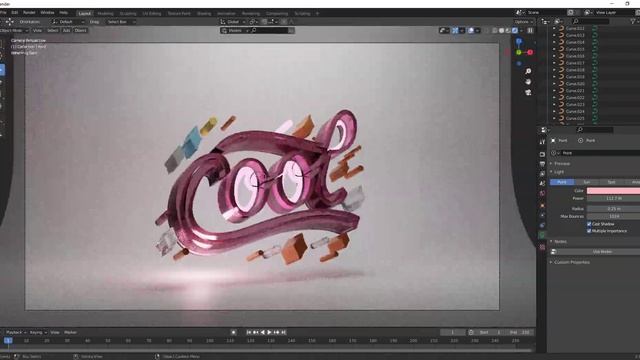
Task: Jump to the next keyframe
Action: [x=276, y=332]
